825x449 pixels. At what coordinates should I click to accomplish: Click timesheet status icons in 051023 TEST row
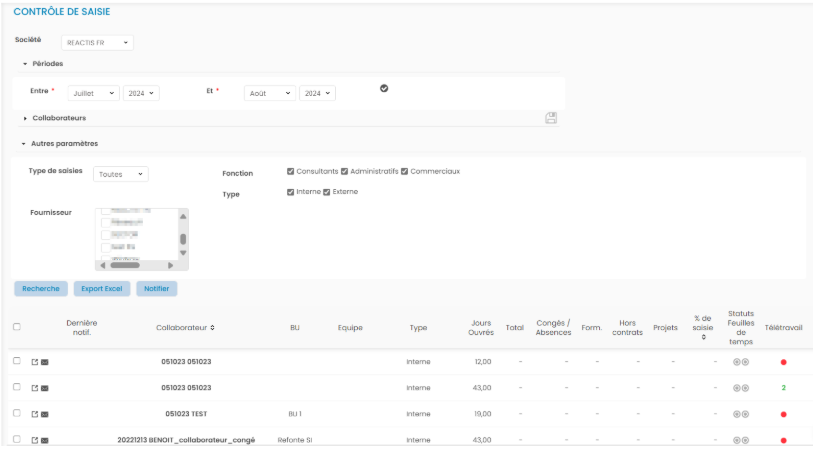click(x=740, y=414)
